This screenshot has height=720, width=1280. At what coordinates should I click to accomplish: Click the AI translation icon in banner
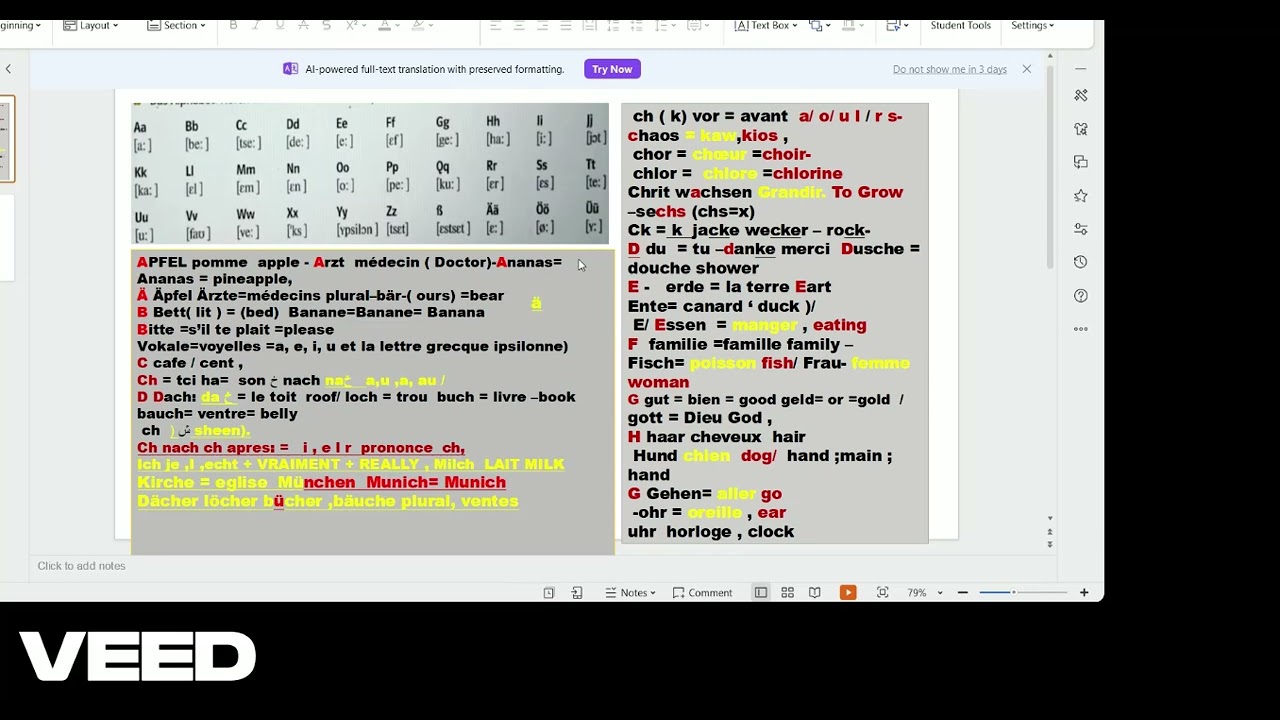pos(290,69)
